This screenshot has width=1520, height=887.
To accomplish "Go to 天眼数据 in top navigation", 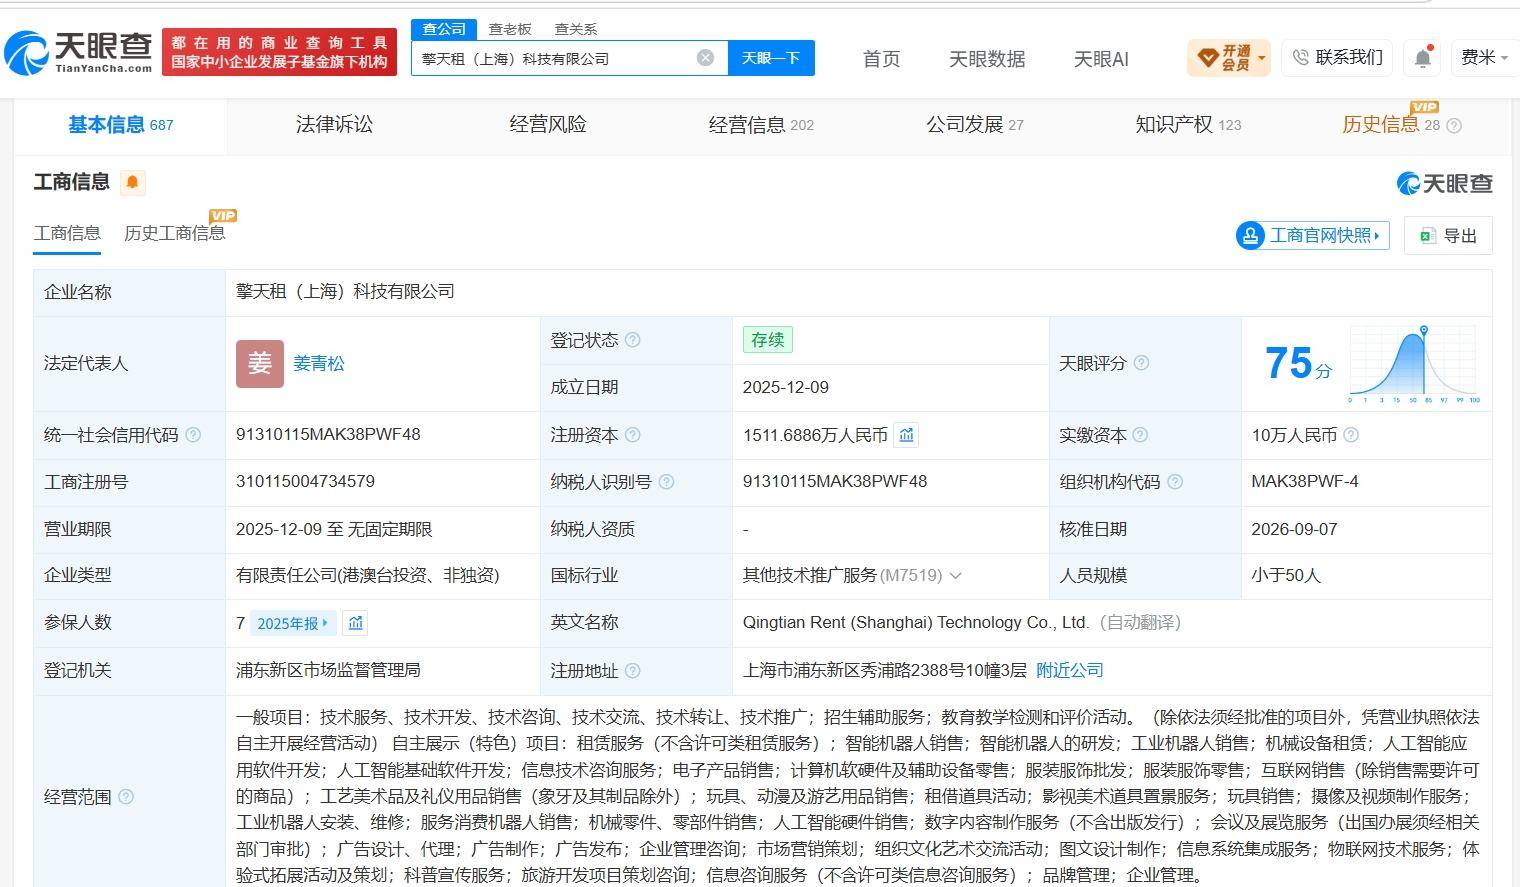I will 987,59.
